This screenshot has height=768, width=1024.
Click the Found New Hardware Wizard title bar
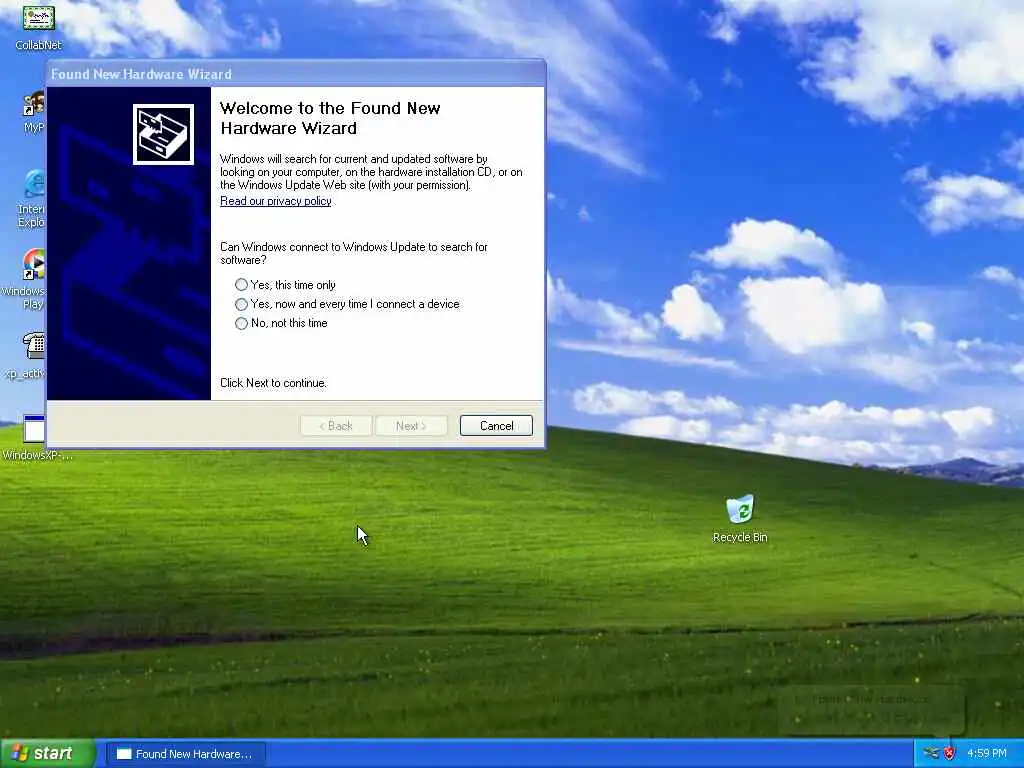coord(295,74)
